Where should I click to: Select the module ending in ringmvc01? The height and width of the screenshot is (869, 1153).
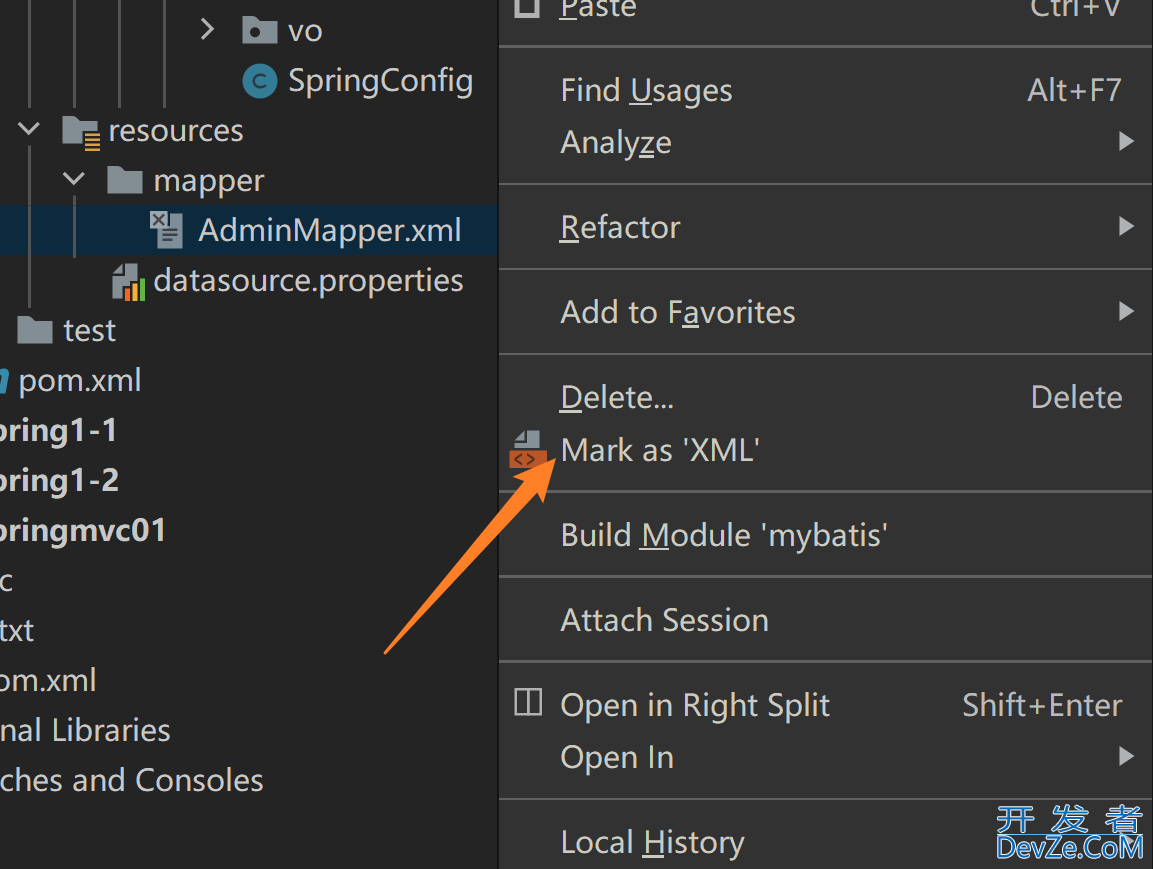coord(82,530)
